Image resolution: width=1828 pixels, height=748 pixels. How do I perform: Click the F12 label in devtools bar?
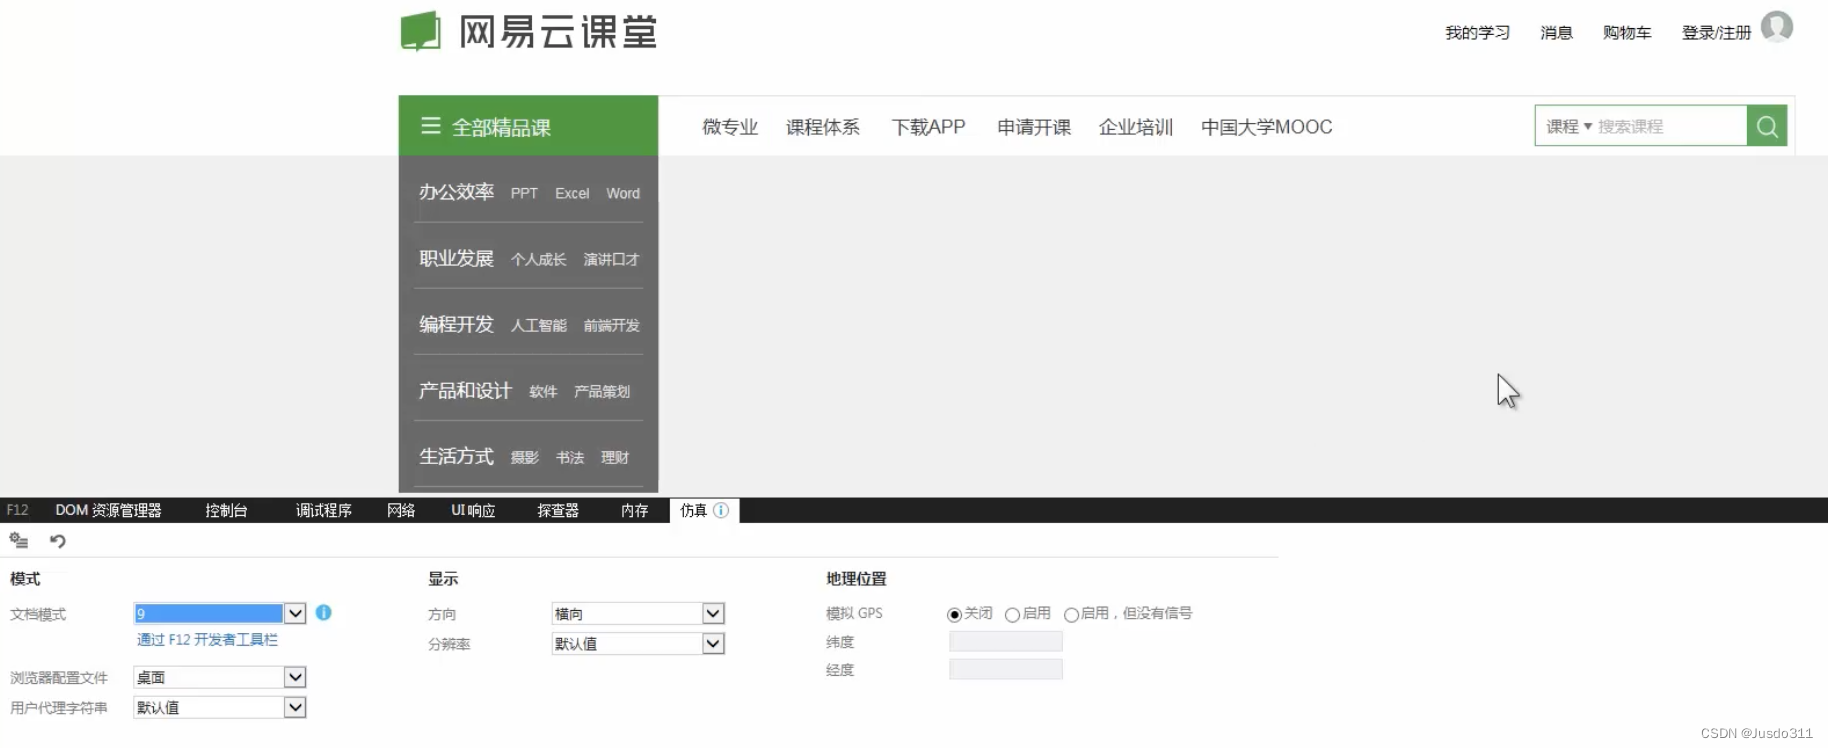[17, 510]
